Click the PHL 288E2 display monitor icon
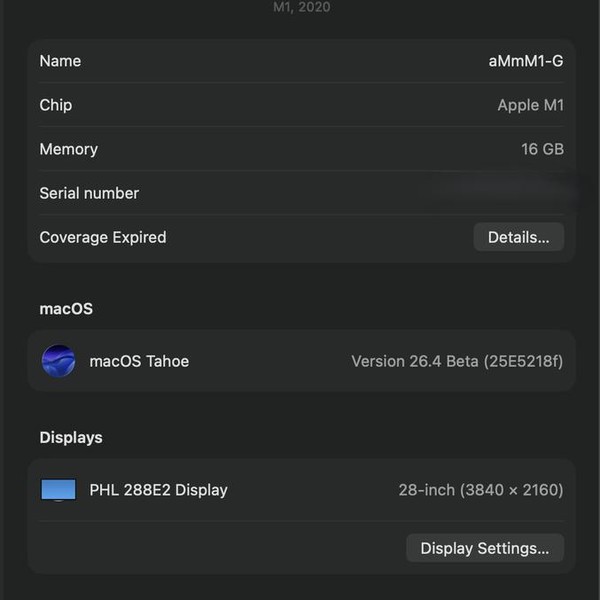The width and height of the screenshot is (600, 600). click(58, 490)
